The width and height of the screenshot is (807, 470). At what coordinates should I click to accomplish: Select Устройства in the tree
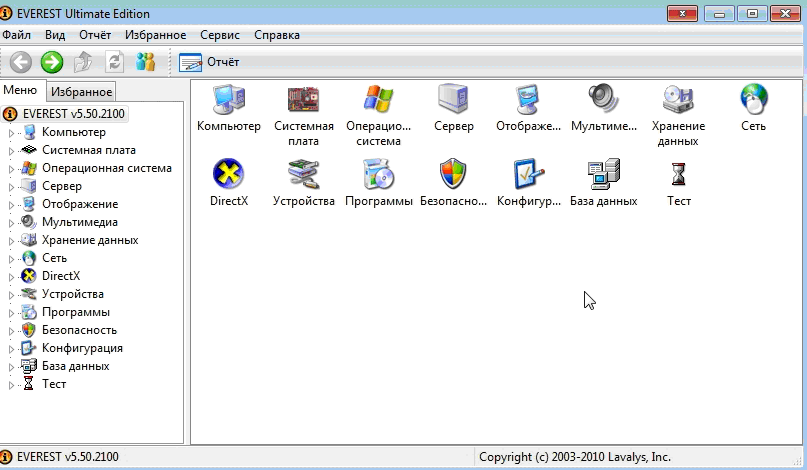click(72, 294)
